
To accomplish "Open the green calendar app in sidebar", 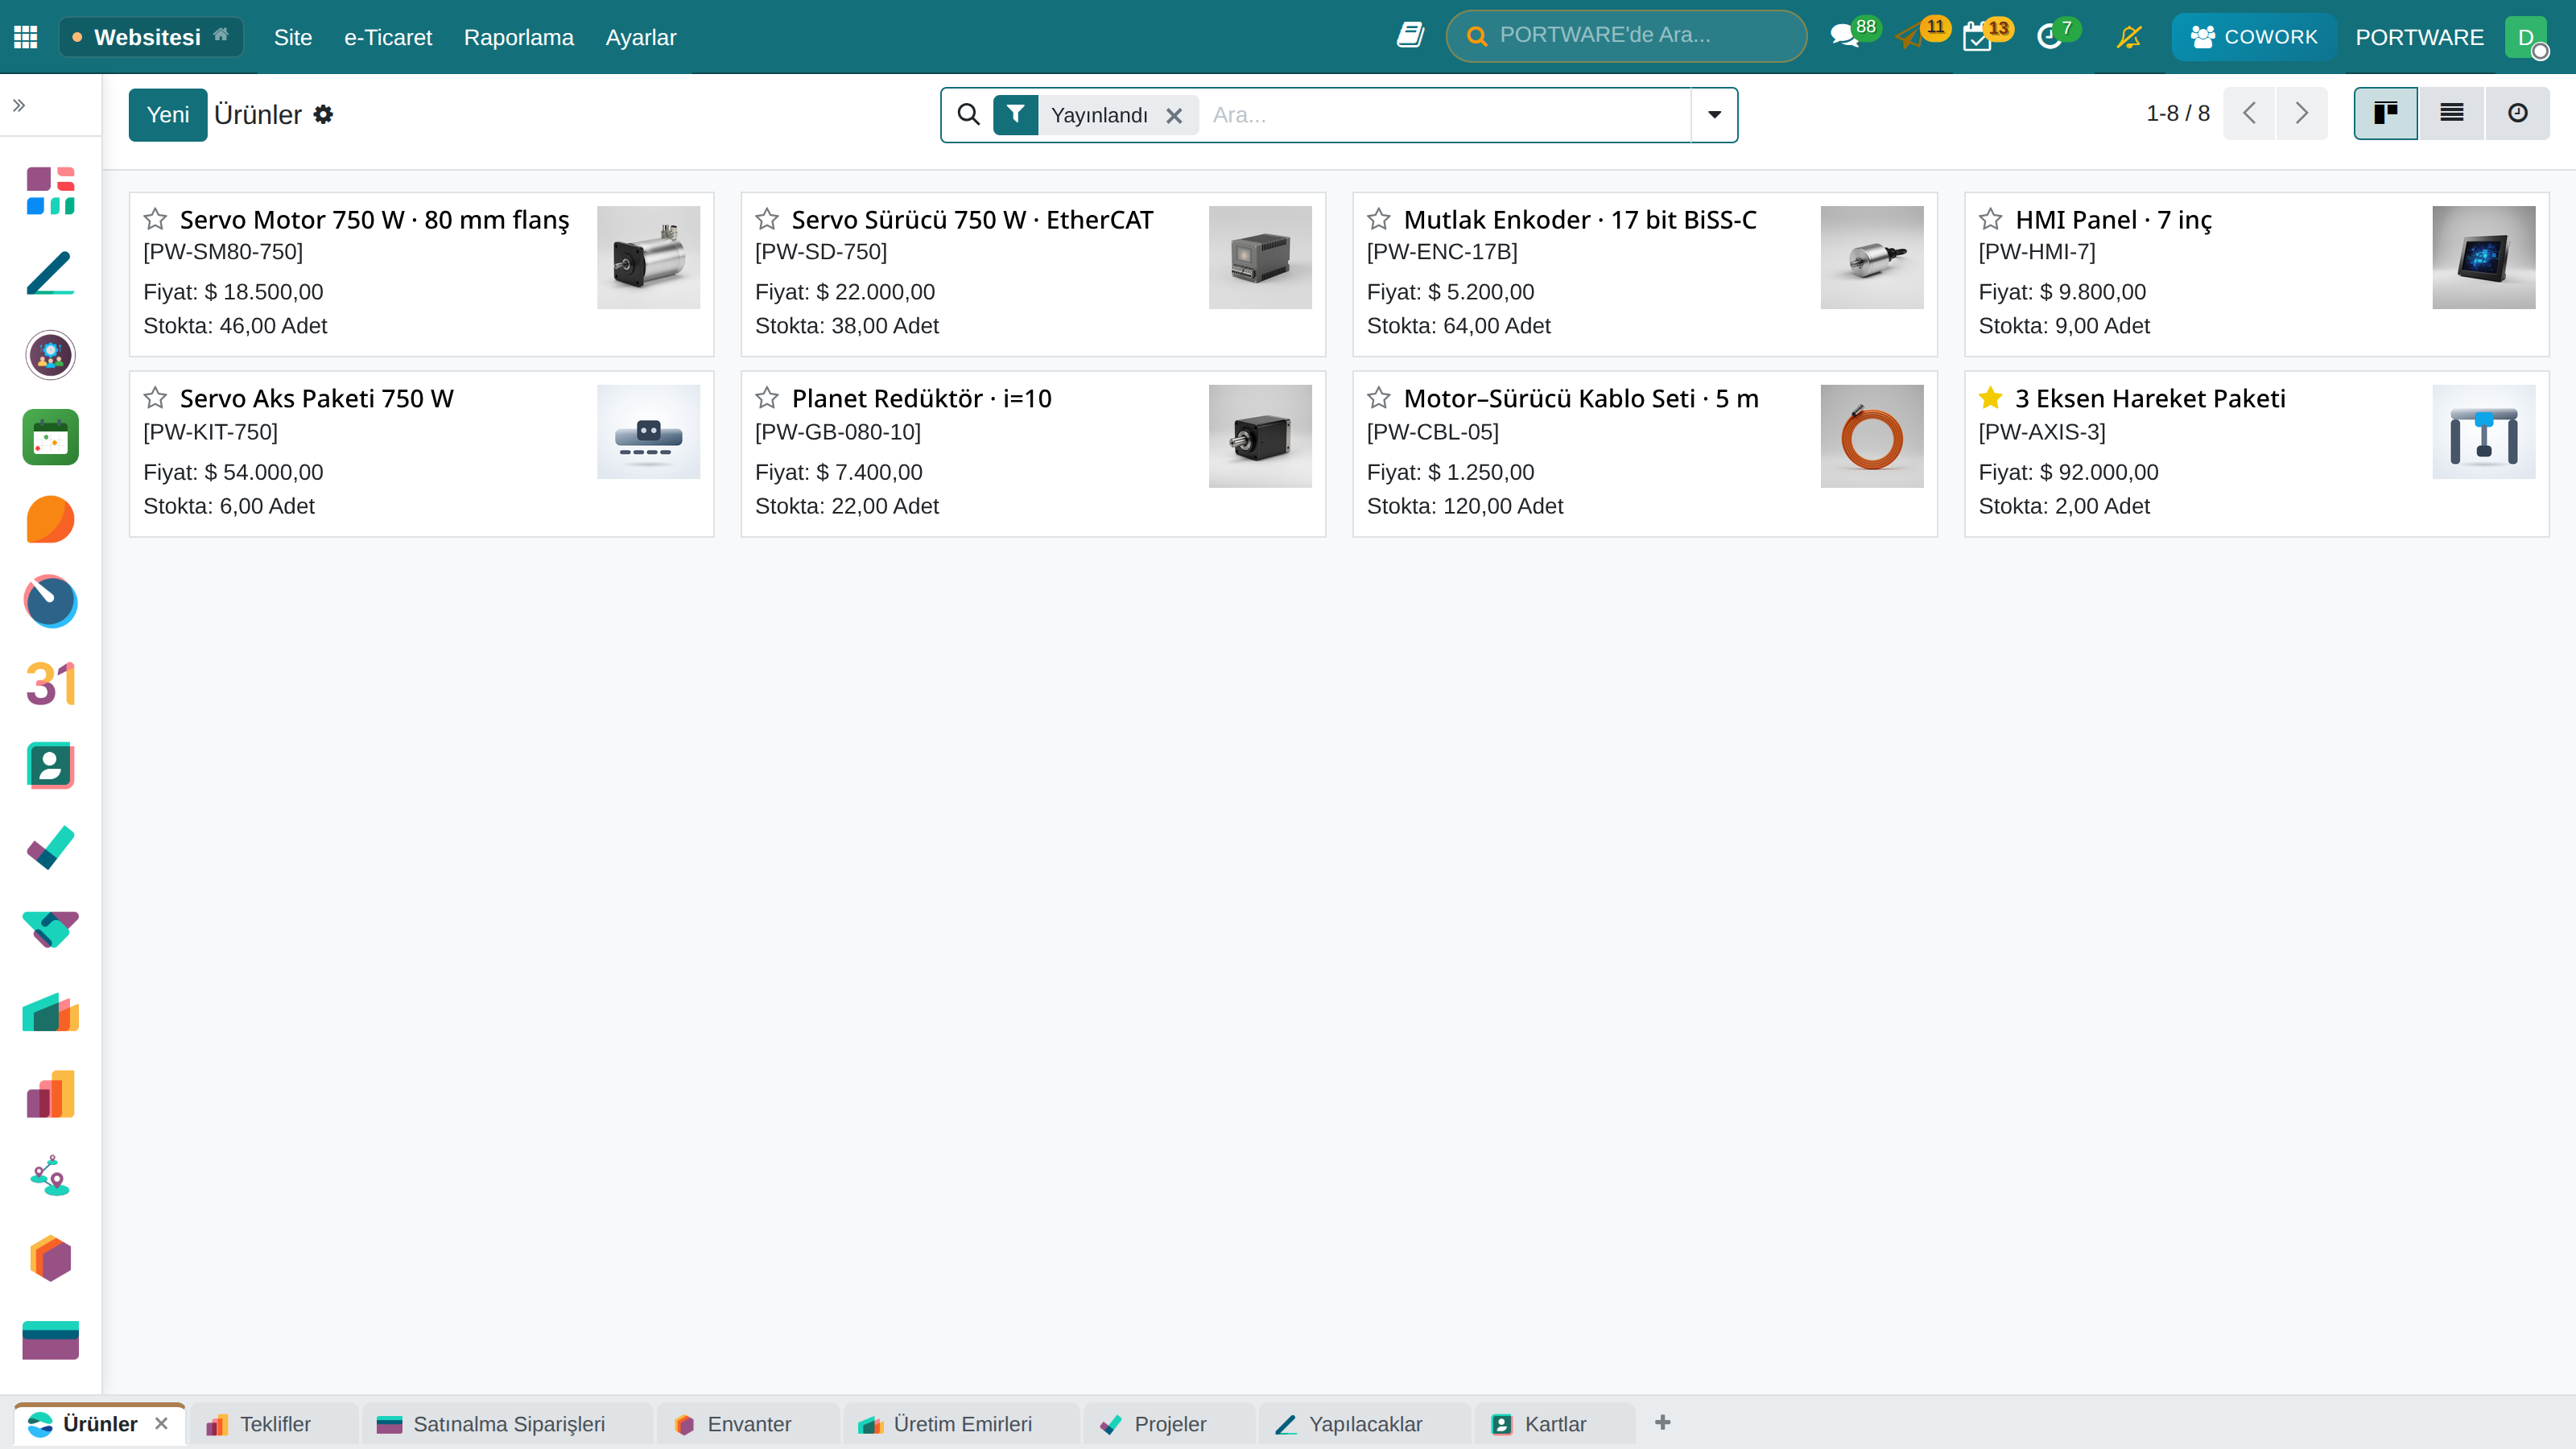I will click(50, 437).
